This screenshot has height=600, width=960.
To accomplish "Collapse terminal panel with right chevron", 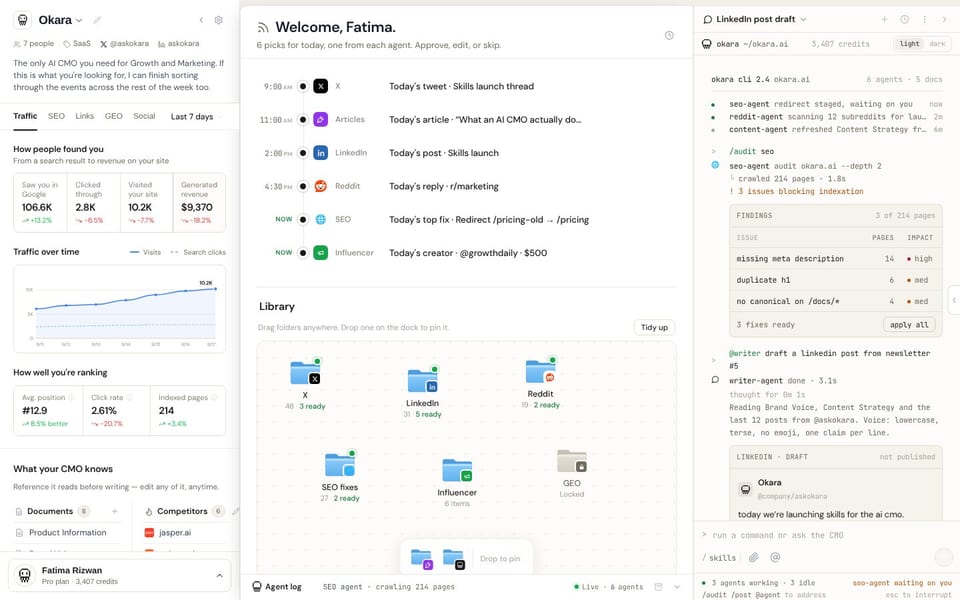I will click(943, 20).
